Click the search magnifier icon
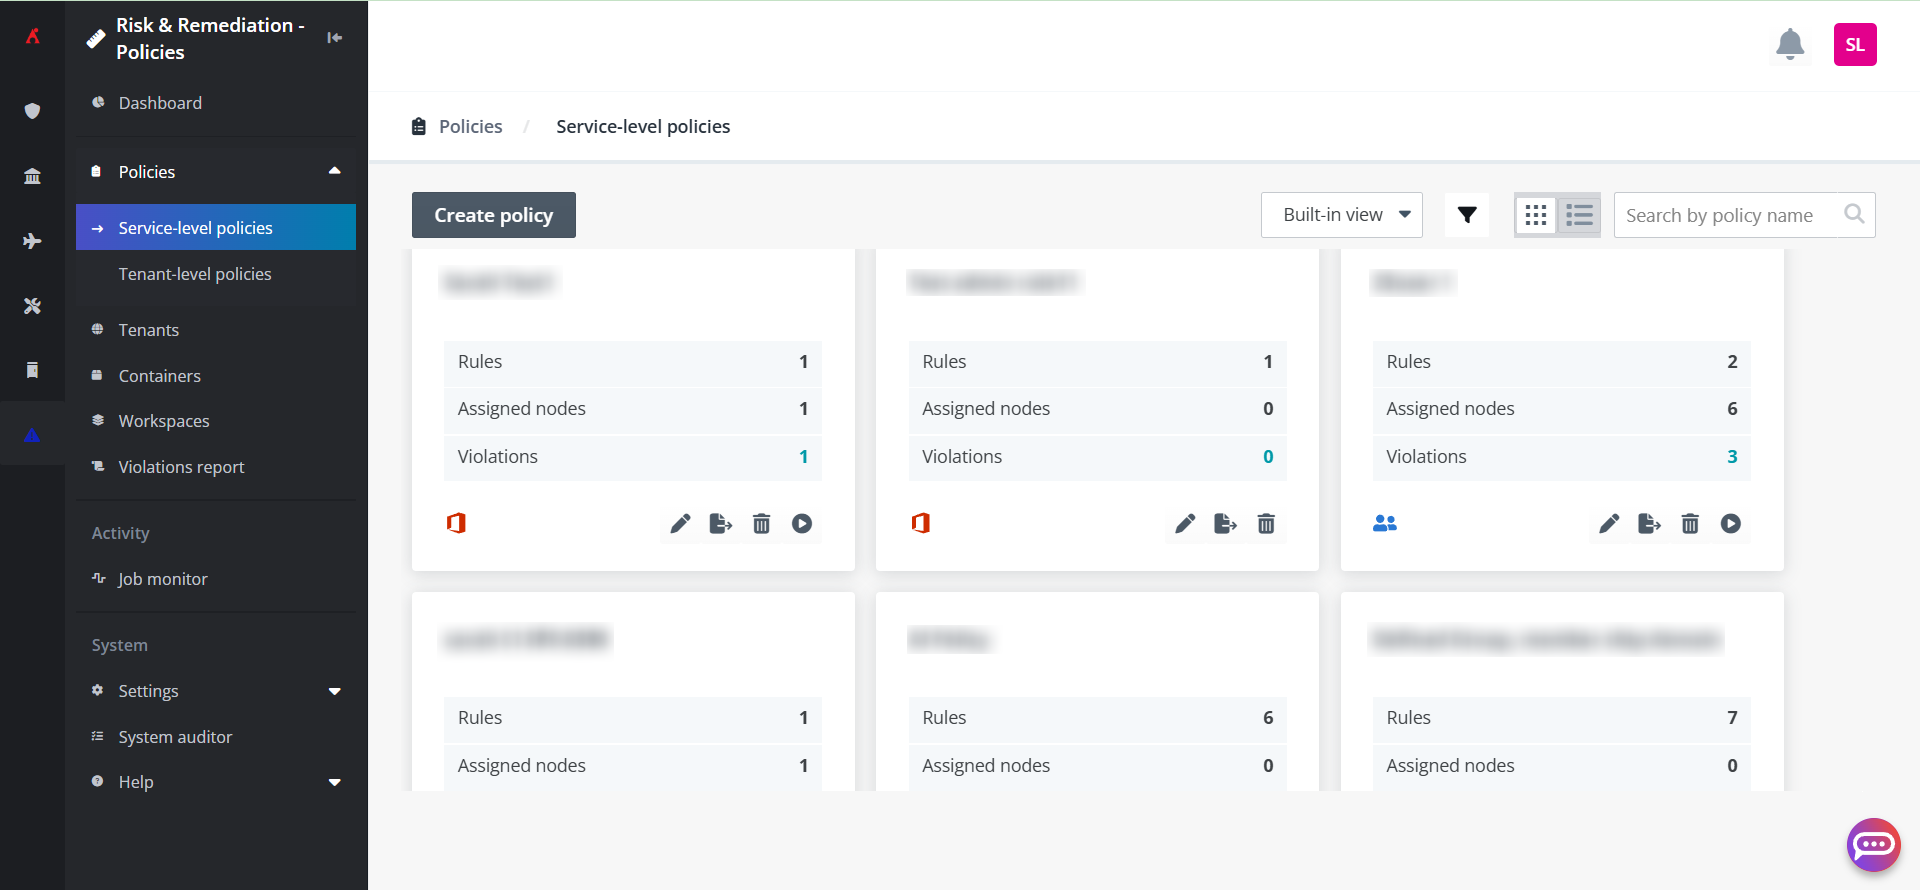This screenshot has width=1920, height=890. (x=1854, y=214)
